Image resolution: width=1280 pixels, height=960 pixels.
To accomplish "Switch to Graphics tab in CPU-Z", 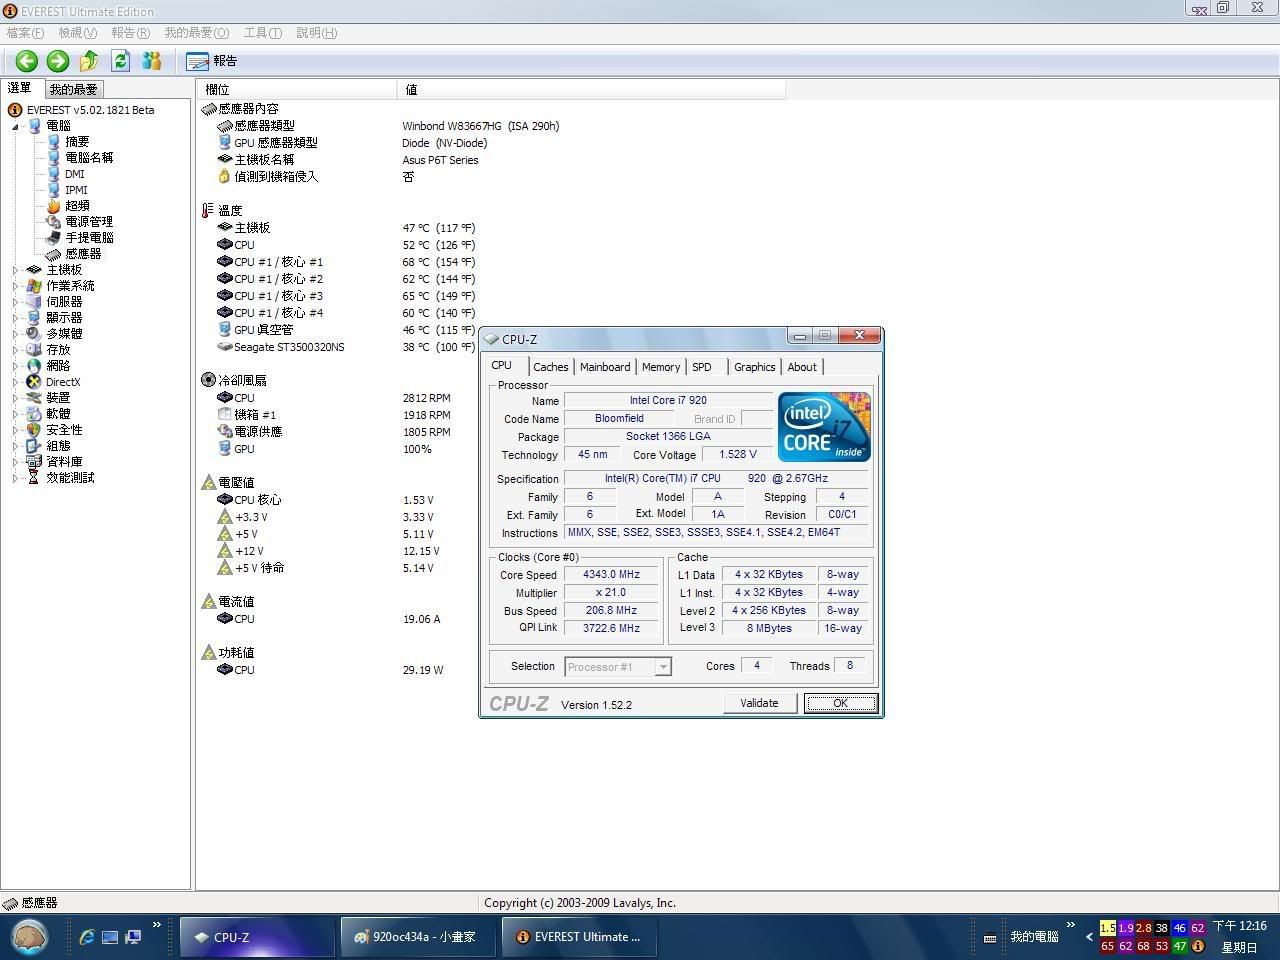I will [x=754, y=367].
